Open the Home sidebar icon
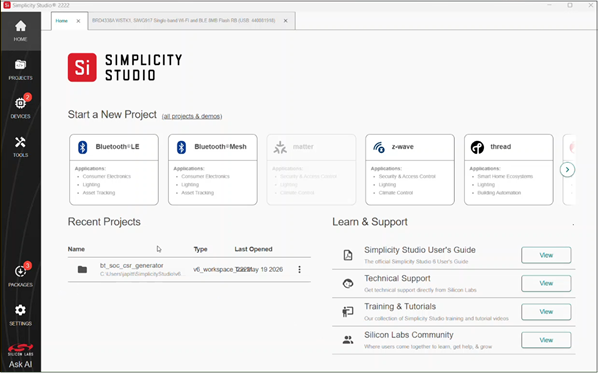The image size is (598, 373). (x=21, y=31)
